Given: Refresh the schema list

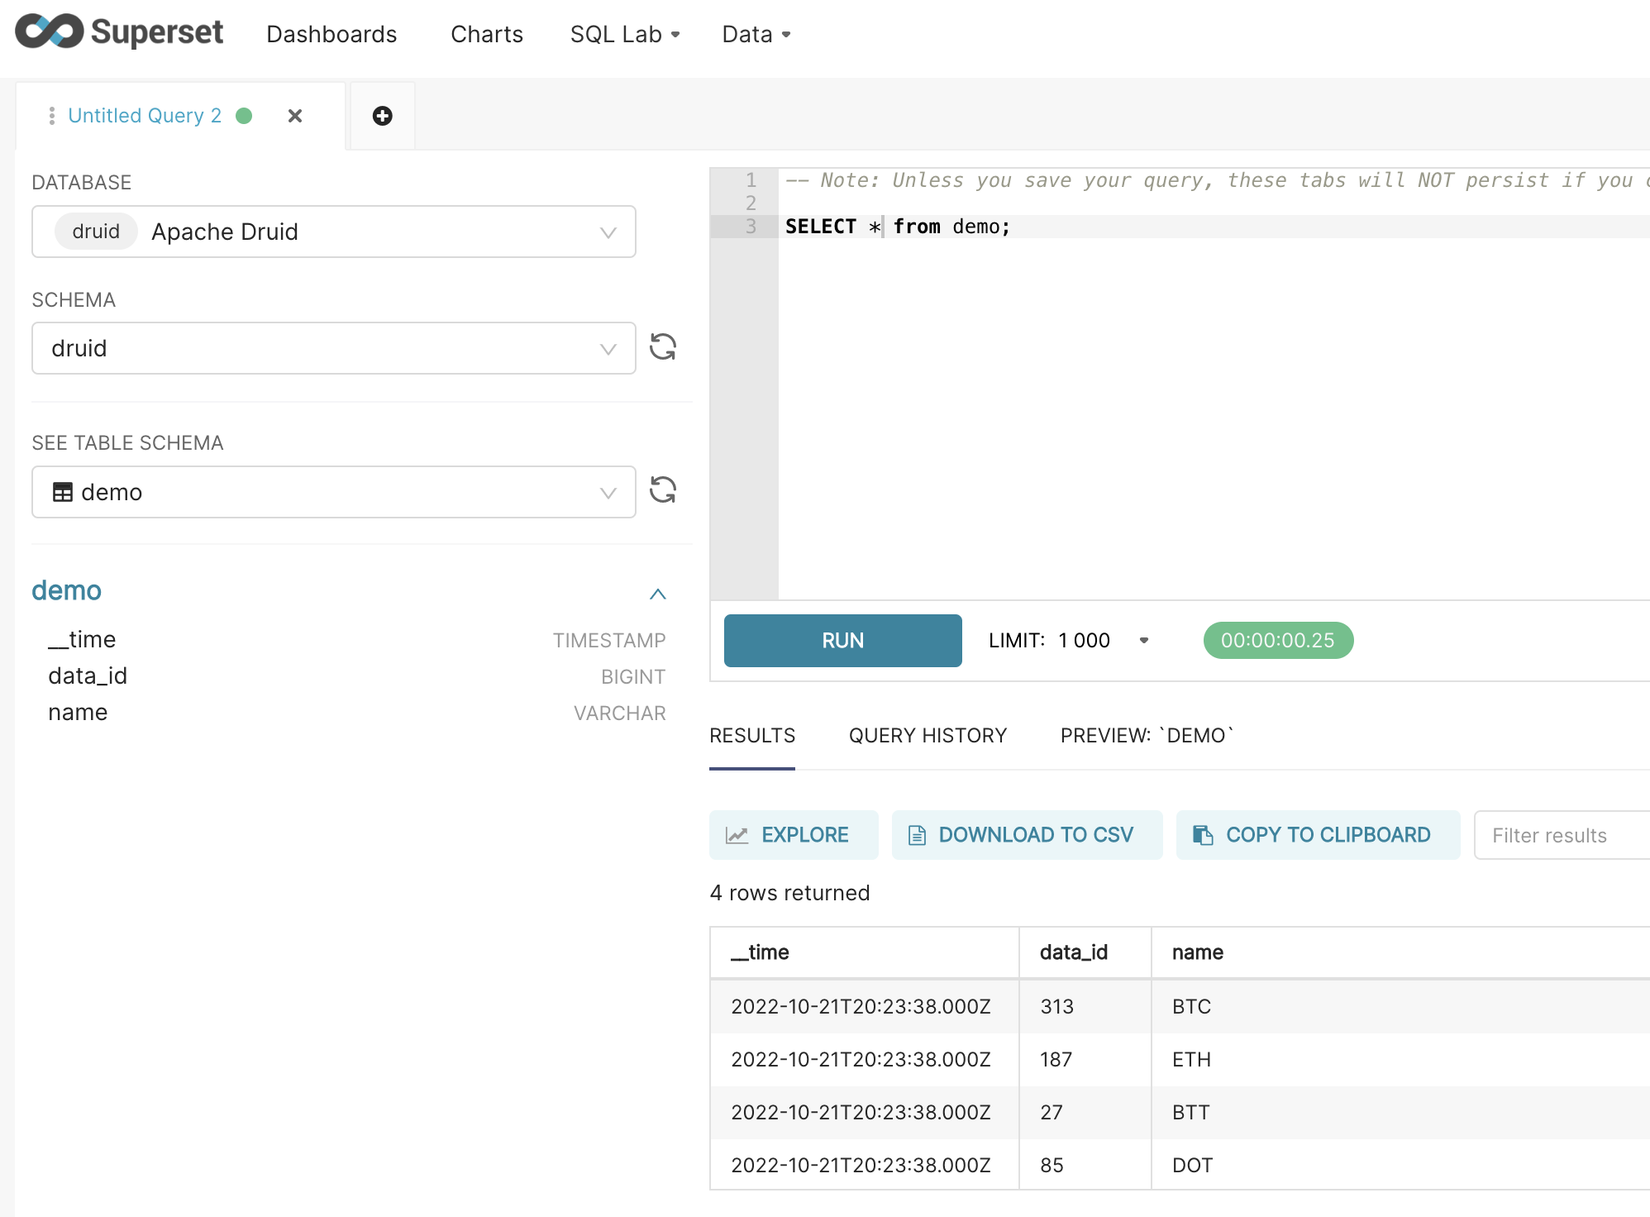Looking at the screenshot, I should pos(663,347).
